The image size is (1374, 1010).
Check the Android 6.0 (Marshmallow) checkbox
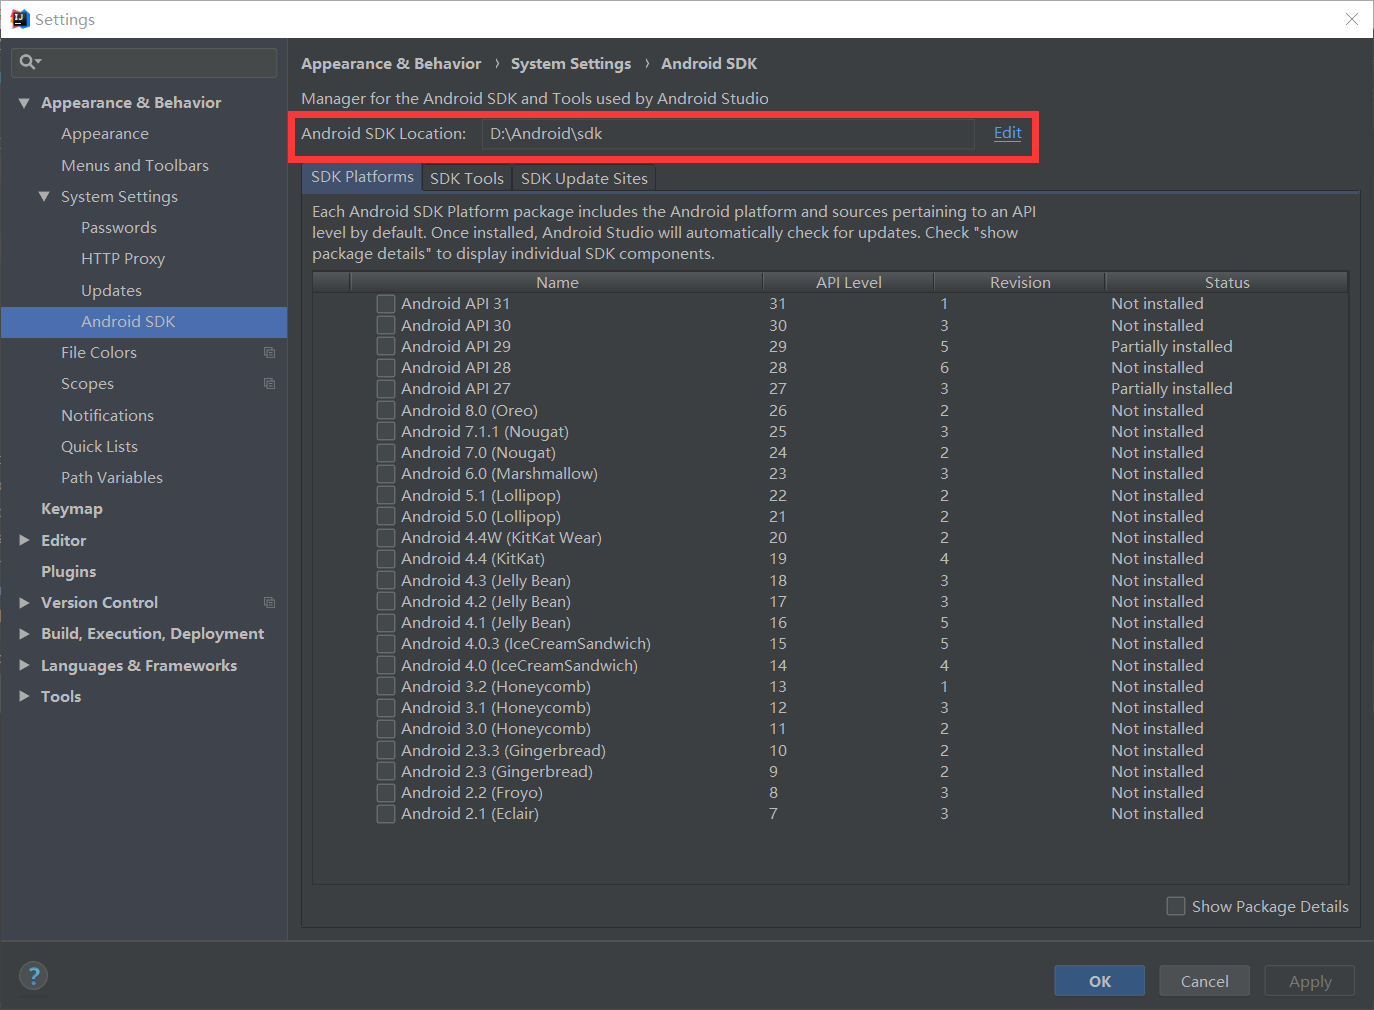coord(385,473)
